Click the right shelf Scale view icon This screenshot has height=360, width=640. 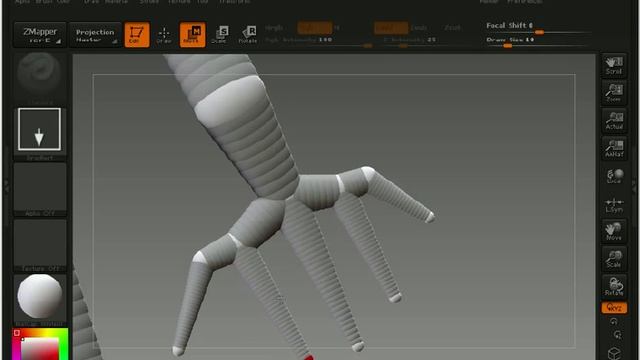coord(614,259)
